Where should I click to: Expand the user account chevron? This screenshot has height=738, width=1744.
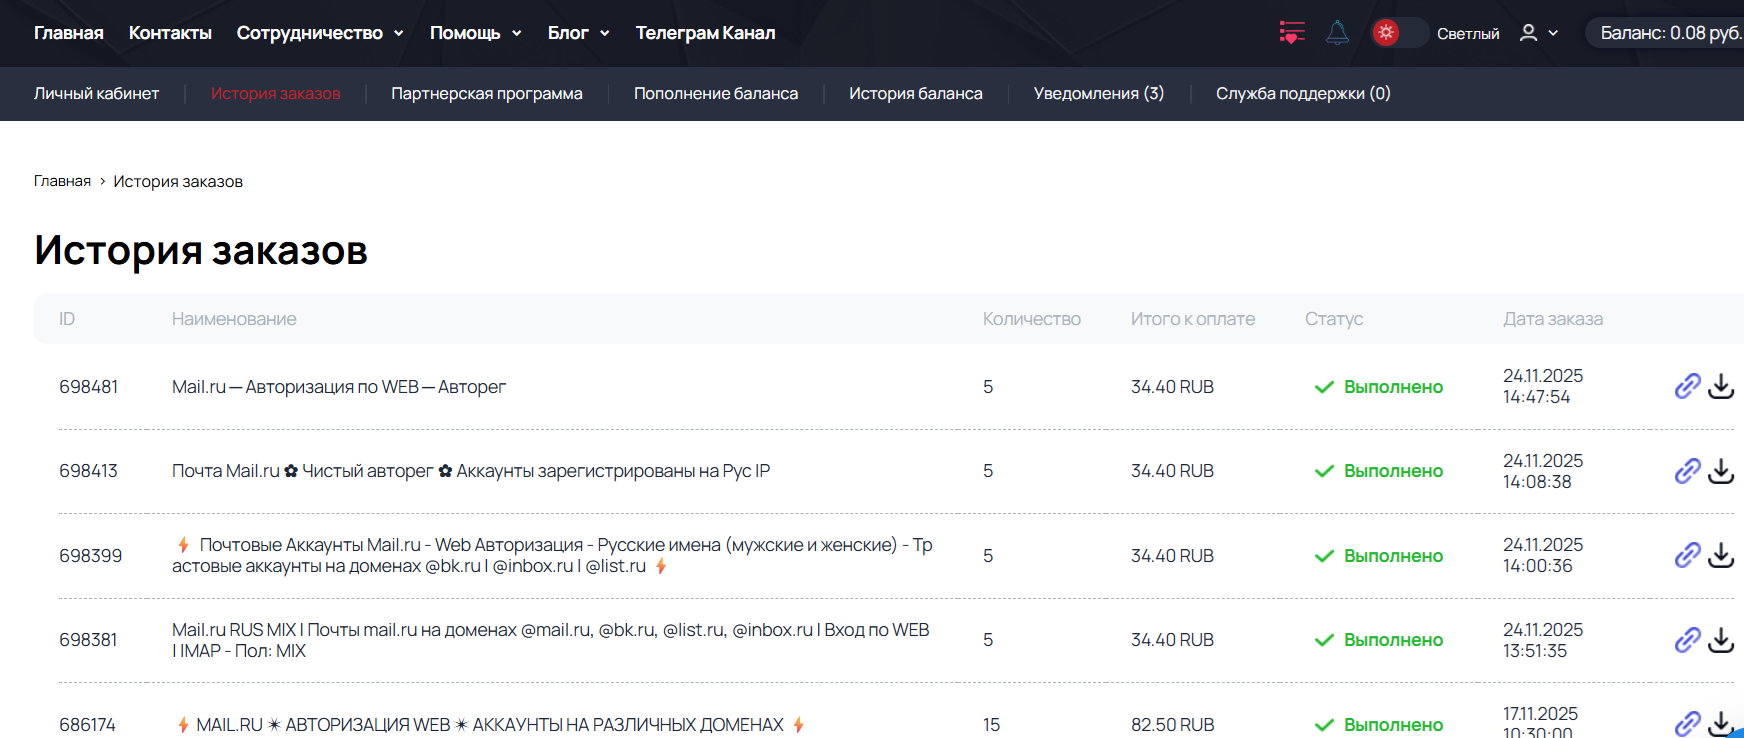click(1553, 33)
